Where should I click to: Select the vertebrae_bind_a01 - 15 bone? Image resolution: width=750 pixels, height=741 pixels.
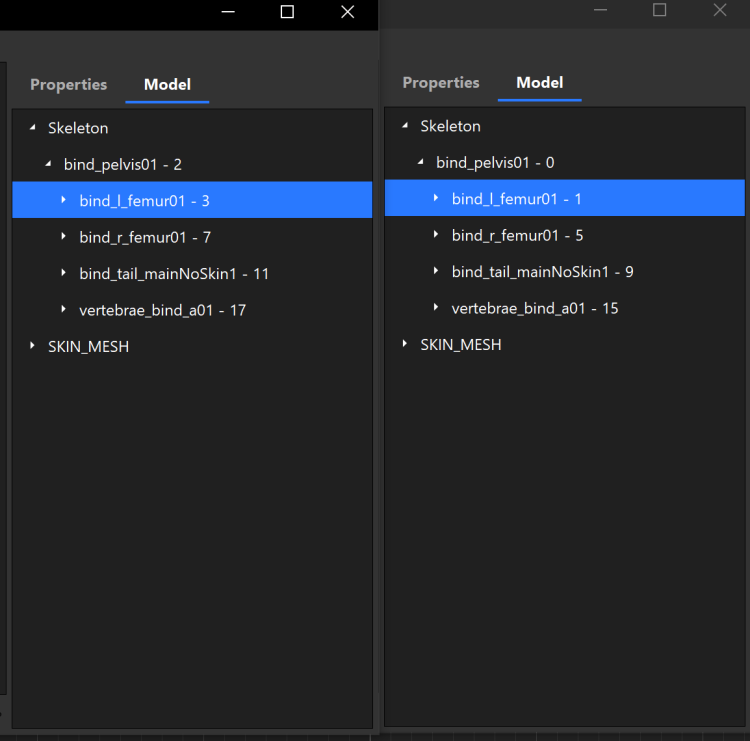535,308
